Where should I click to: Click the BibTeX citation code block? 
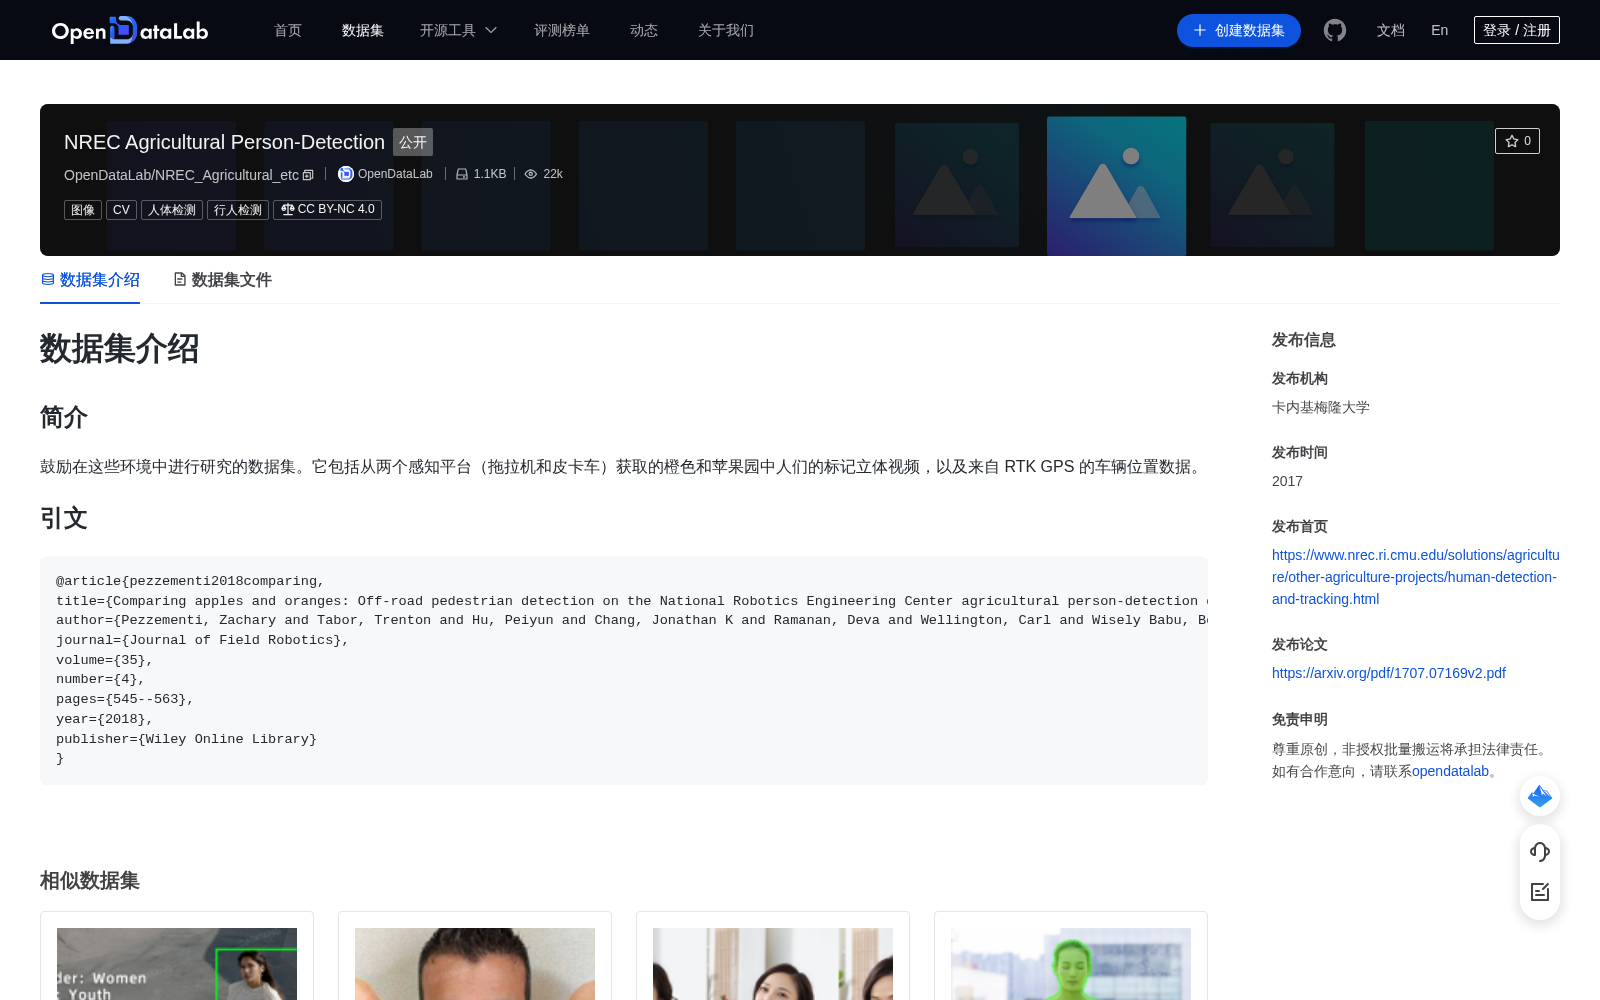point(624,670)
